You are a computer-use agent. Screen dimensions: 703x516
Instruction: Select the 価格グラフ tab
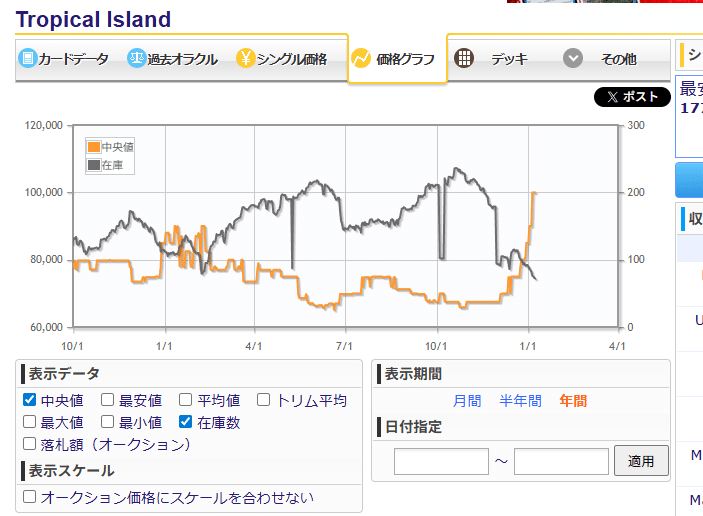[398, 59]
